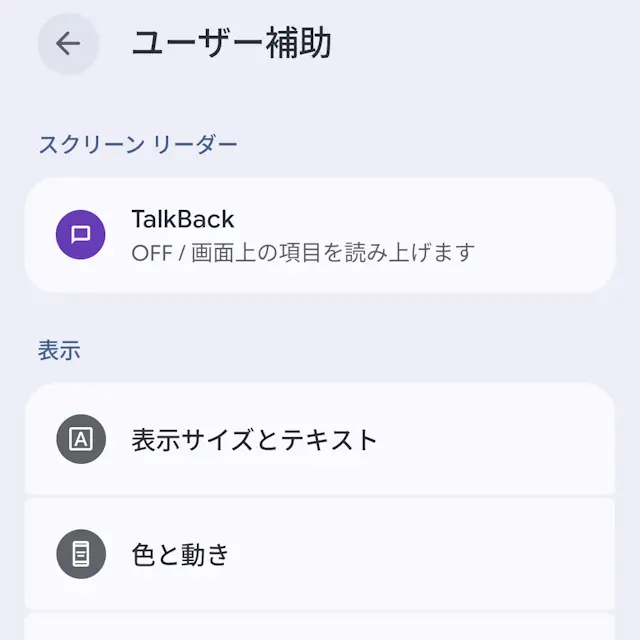
Task: Click the 表示 section header
Action: coord(59,350)
